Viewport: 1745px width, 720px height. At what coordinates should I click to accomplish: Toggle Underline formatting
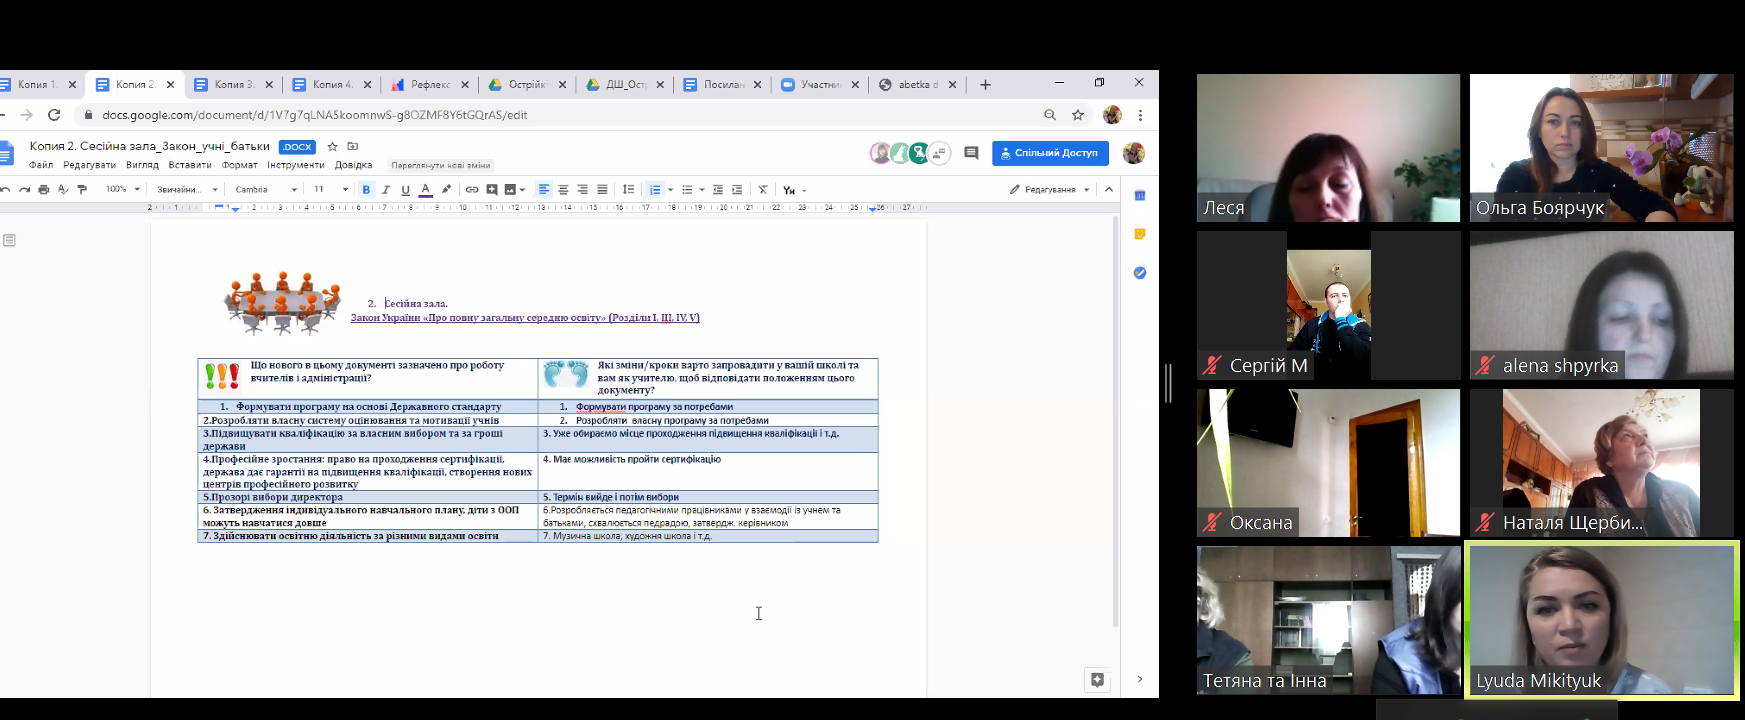[405, 189]
